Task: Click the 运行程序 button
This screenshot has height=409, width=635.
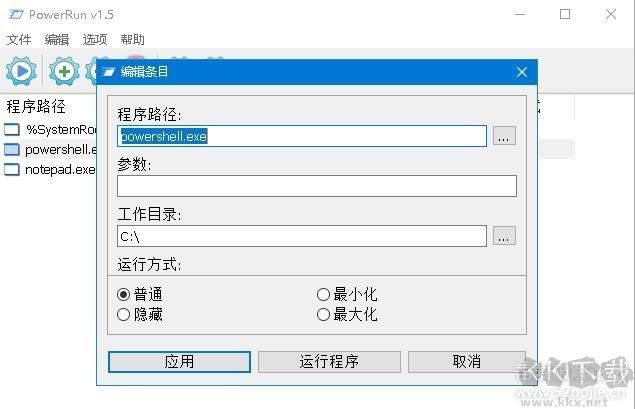Action: (x=329, y=361)
